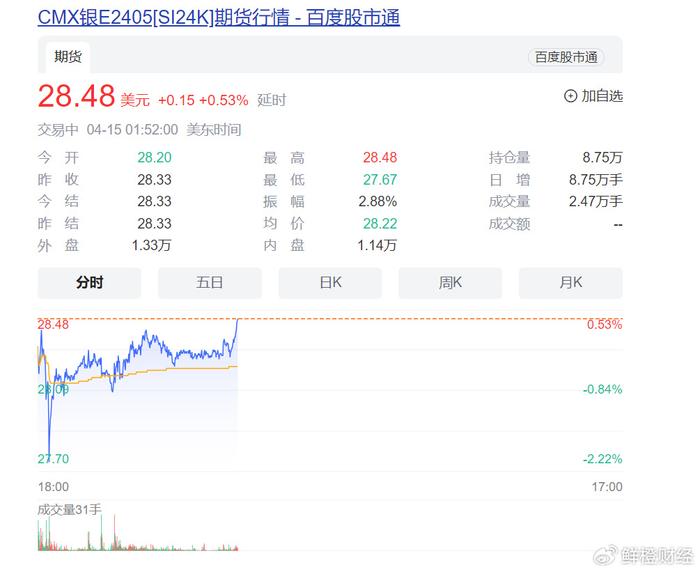
Task: Click the 美东时间 label
Action: 214,130
